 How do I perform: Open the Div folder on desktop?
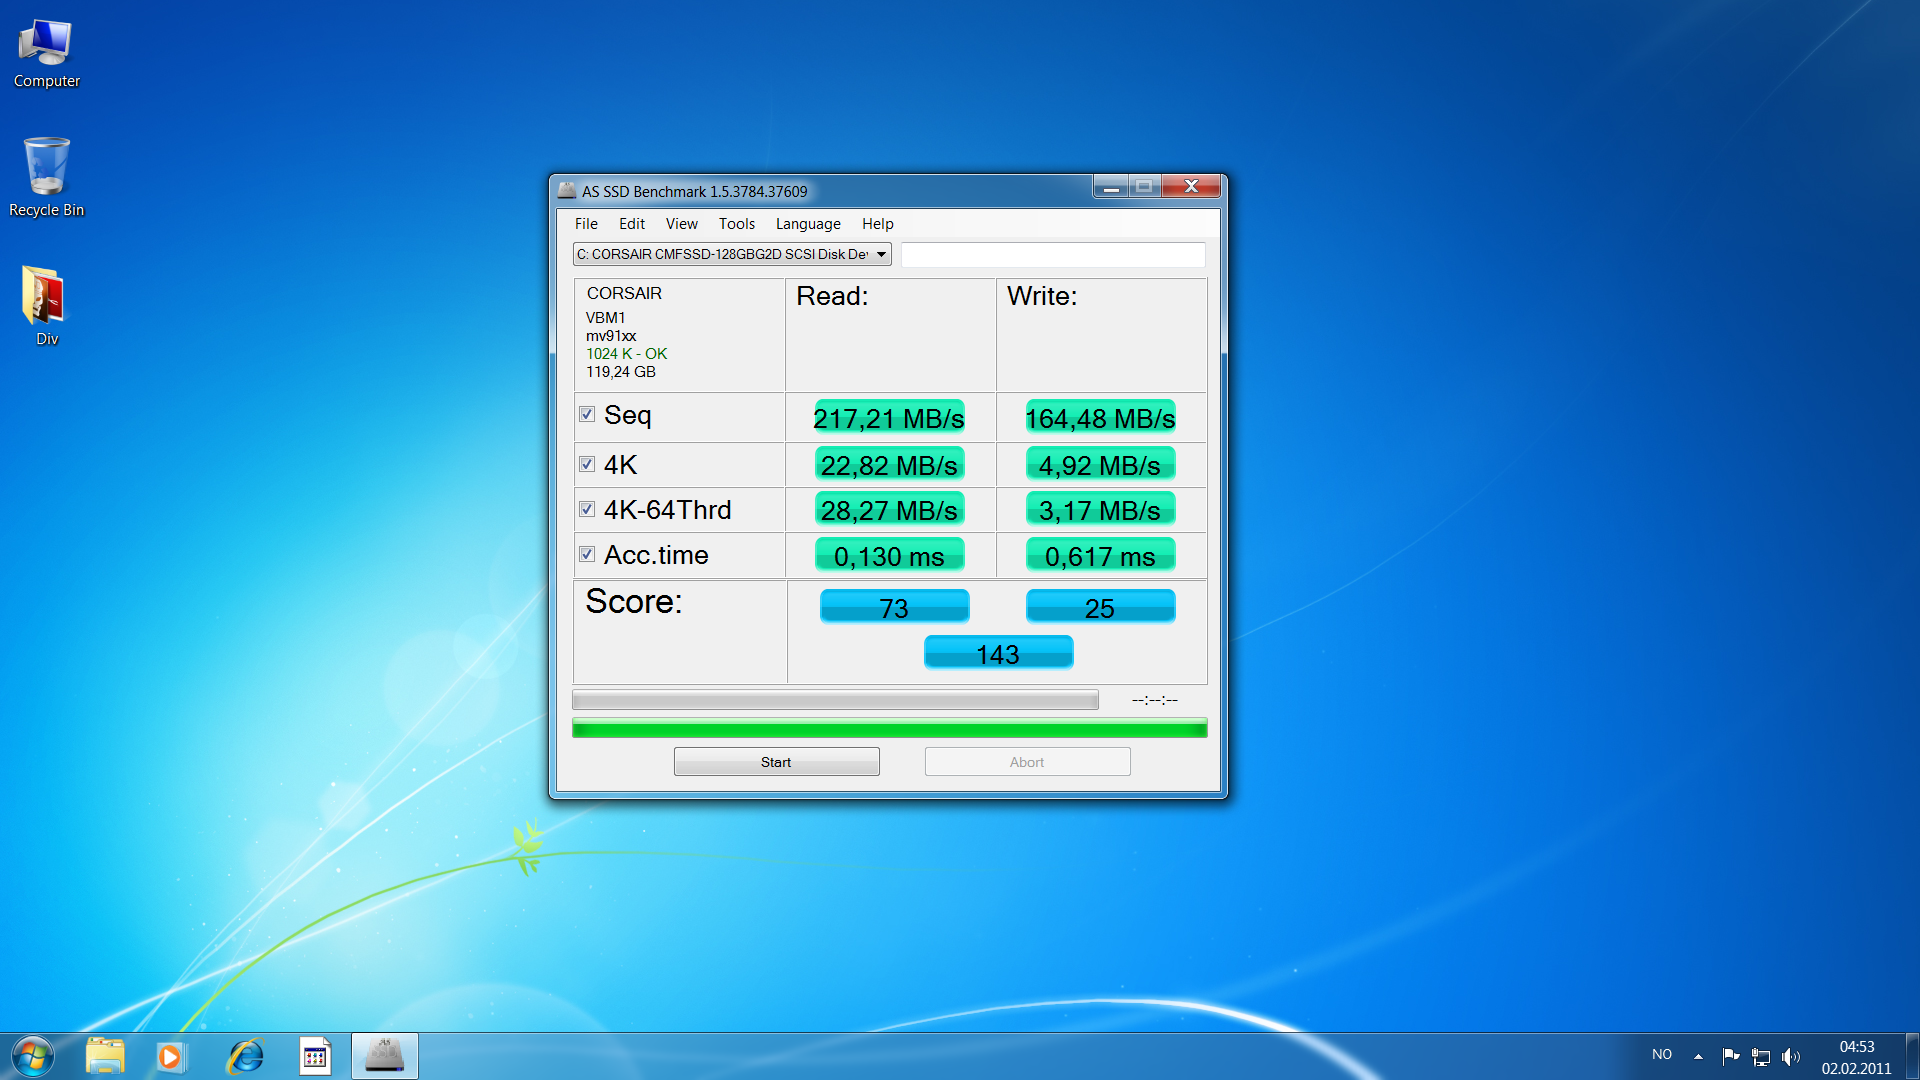(46, 305)
